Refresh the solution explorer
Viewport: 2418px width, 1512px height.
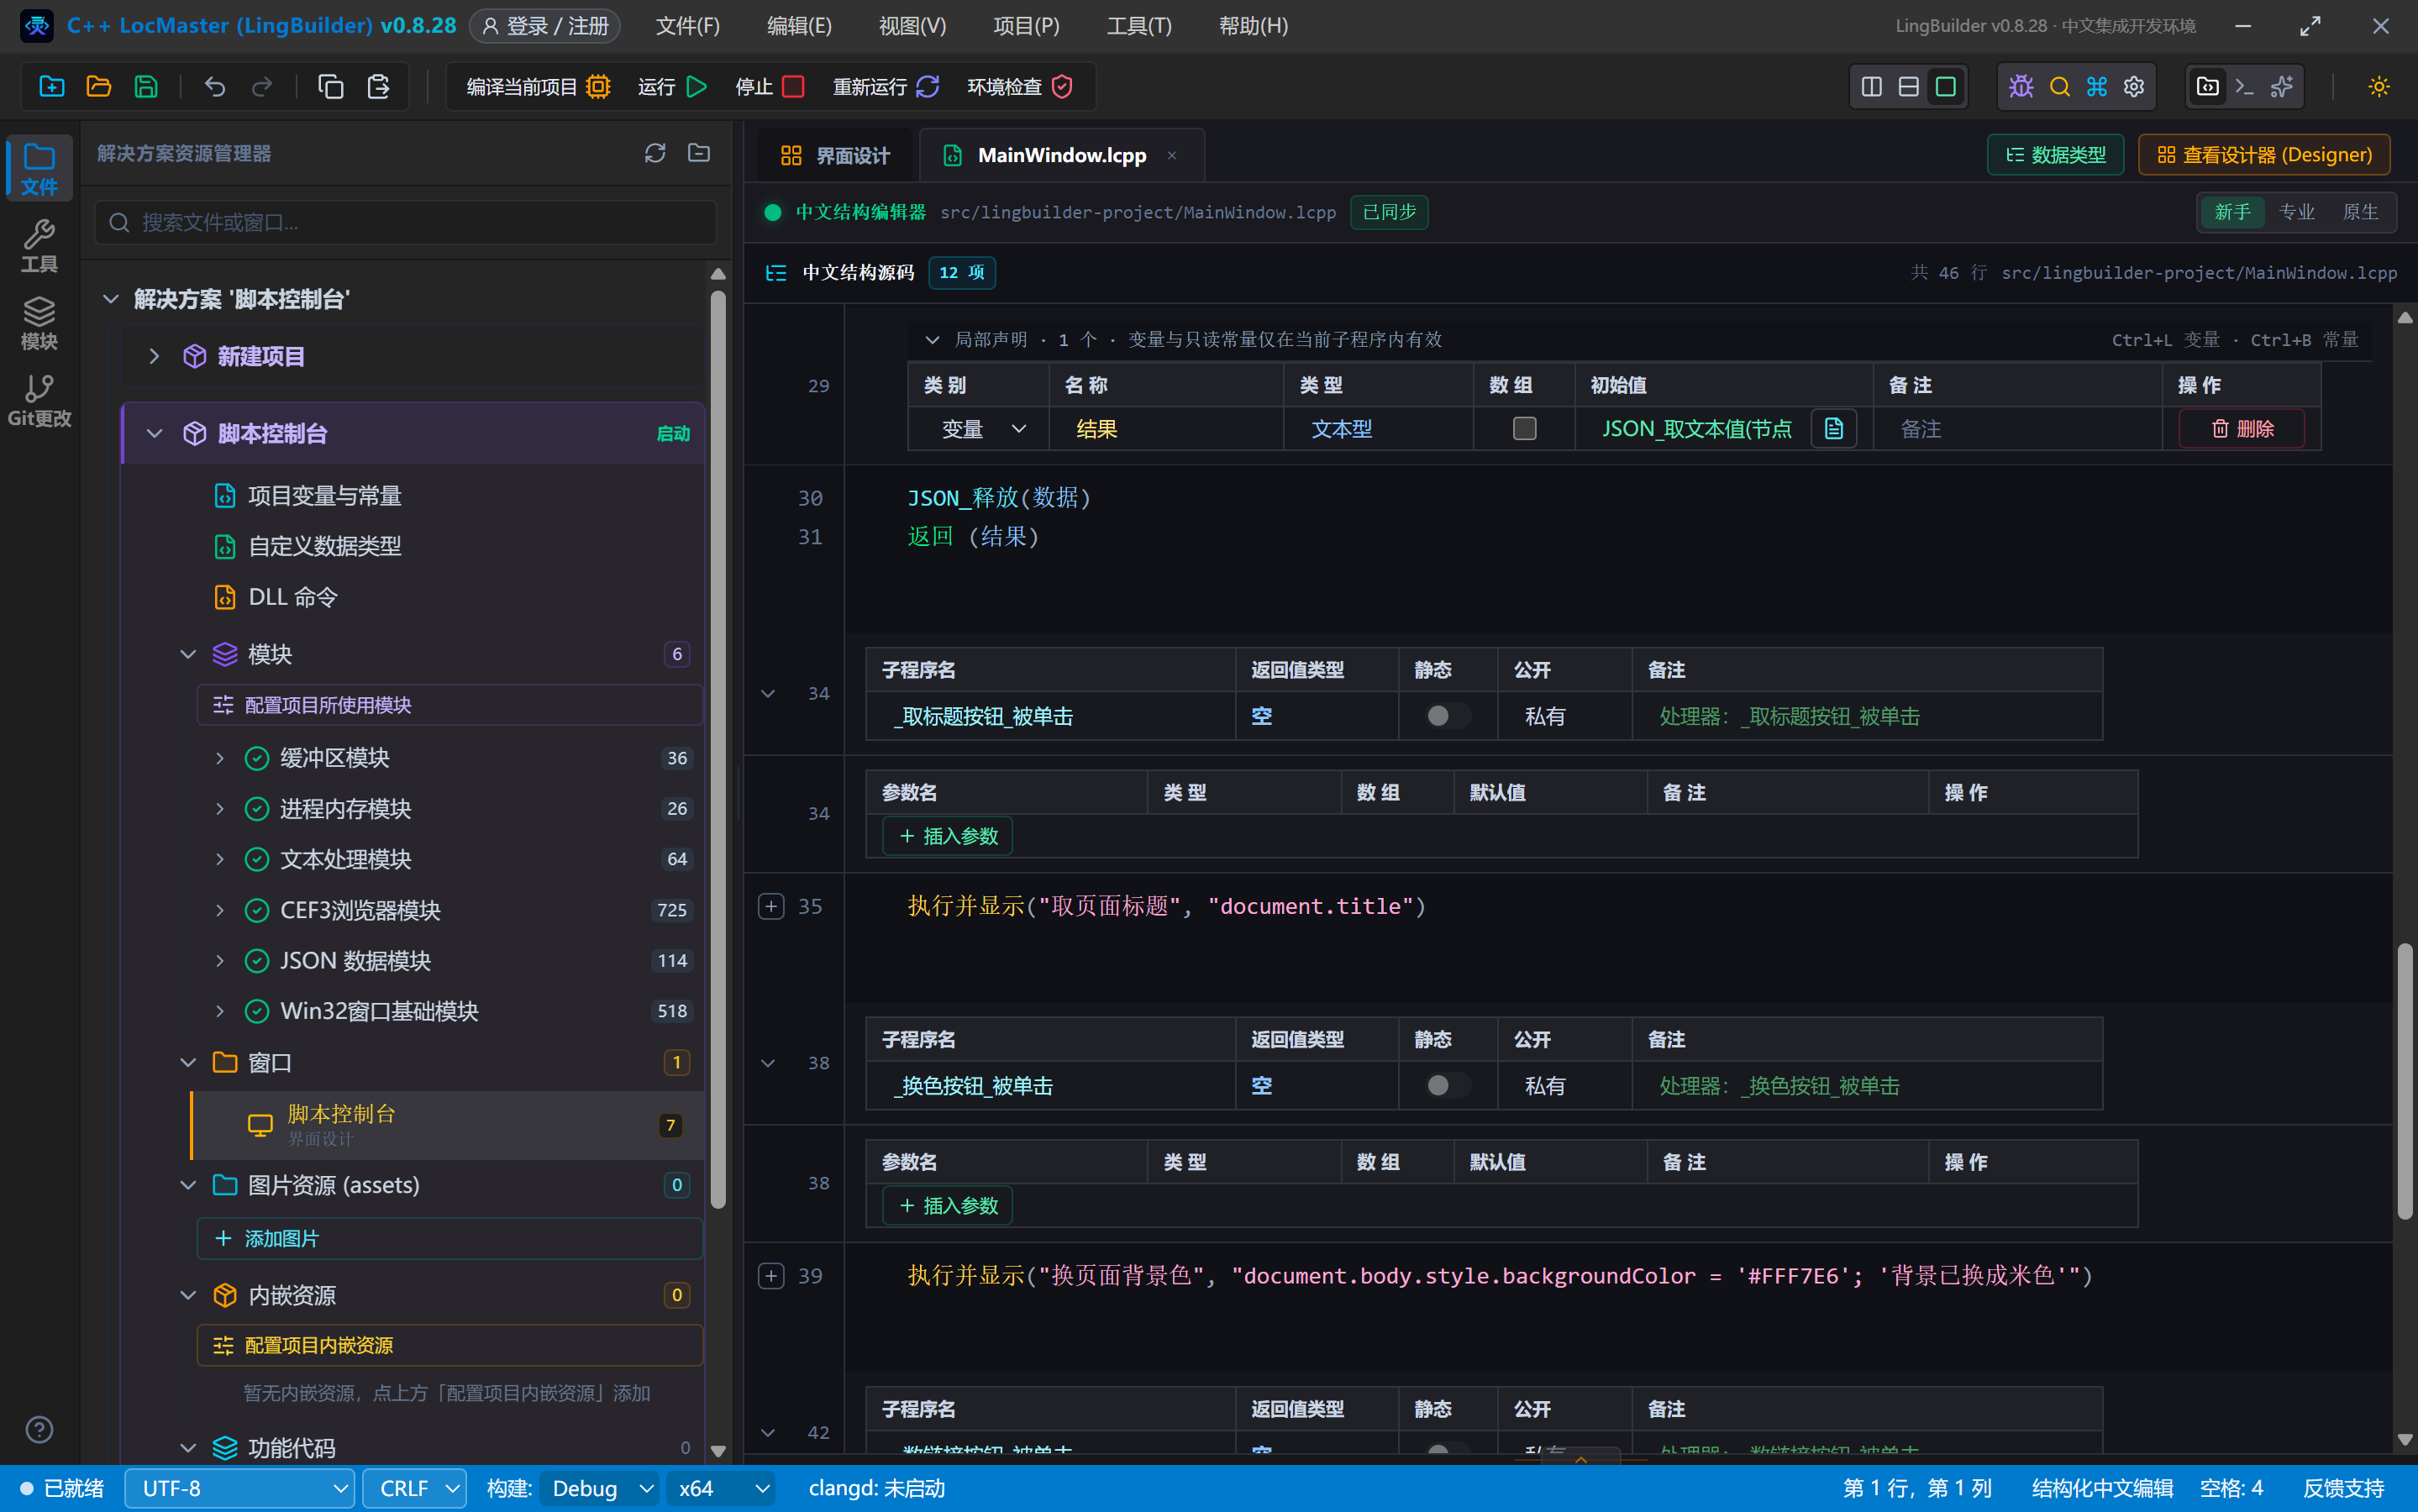pos(655,153)
